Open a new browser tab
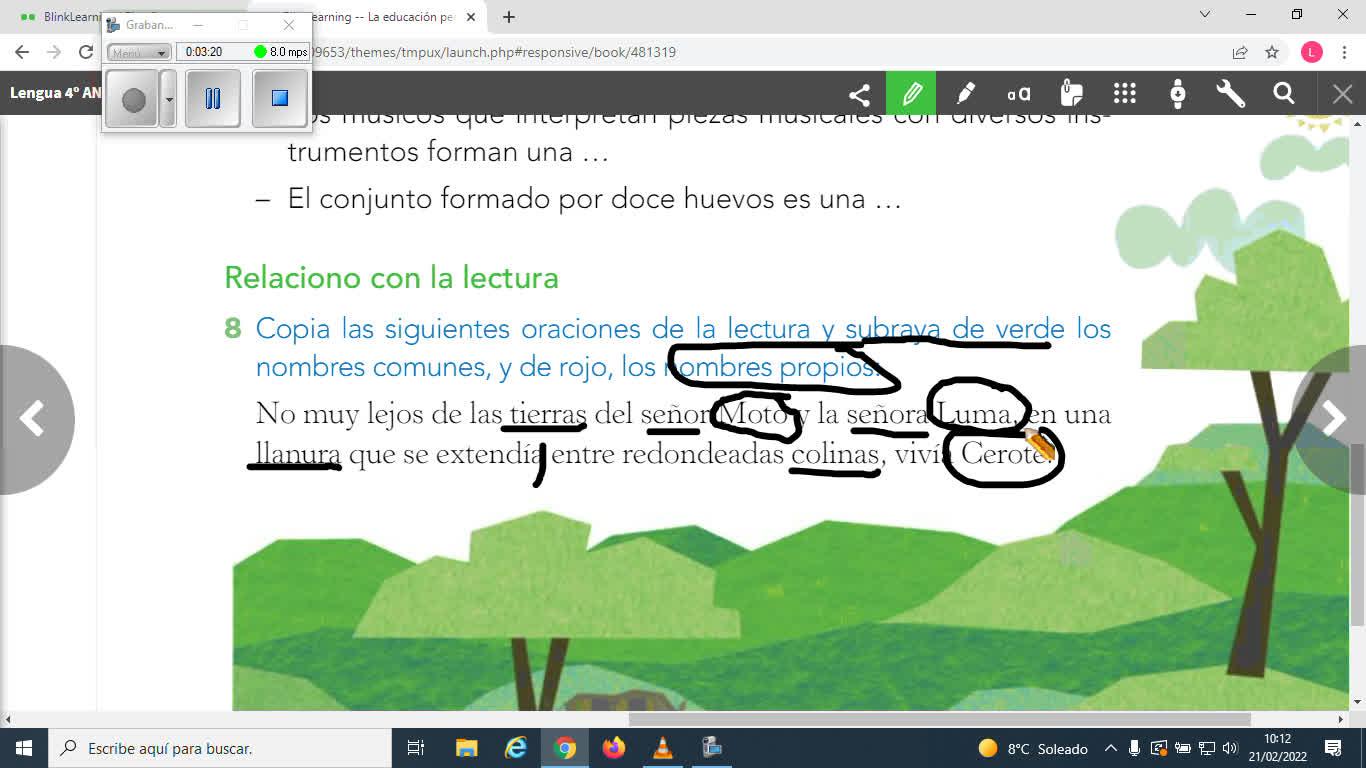Image resolution: width=1366 pixels, height=768 pixels. (509, 17)
